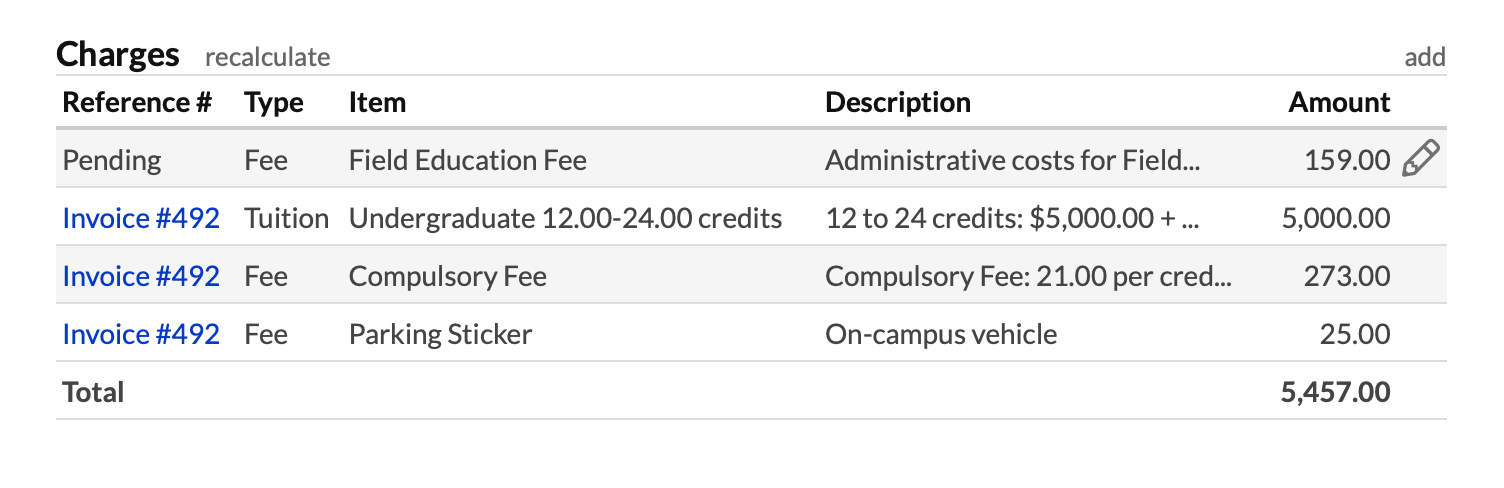Screen dimensions: 1504x488
Task: Click the Compulsory Fee item cell
Action: click(x=448, y=276)
